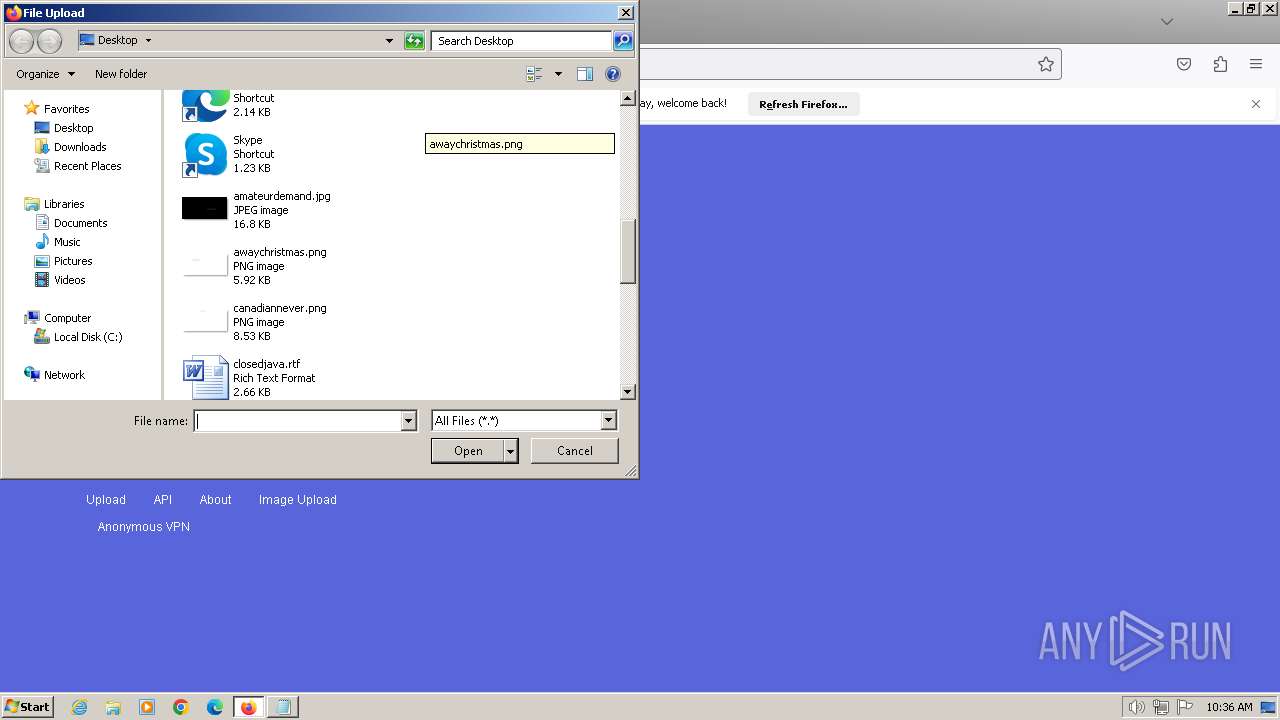The width and height of the screenshot is (1280, 720).
Task: Focus the File name input field
Action: pos(298,421)
